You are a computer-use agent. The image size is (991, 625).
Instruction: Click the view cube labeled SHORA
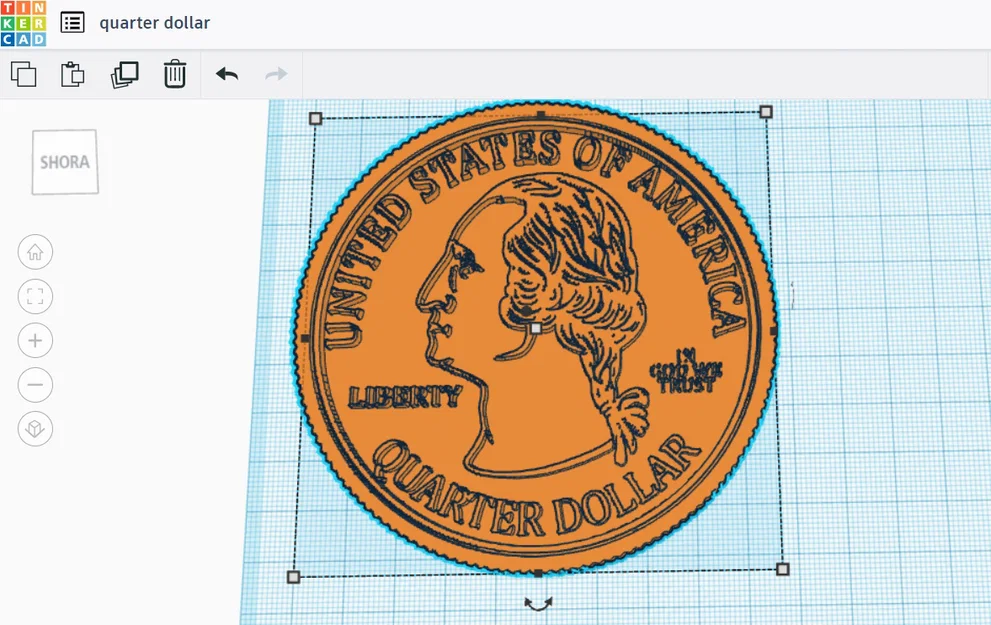tap(65, 162)
